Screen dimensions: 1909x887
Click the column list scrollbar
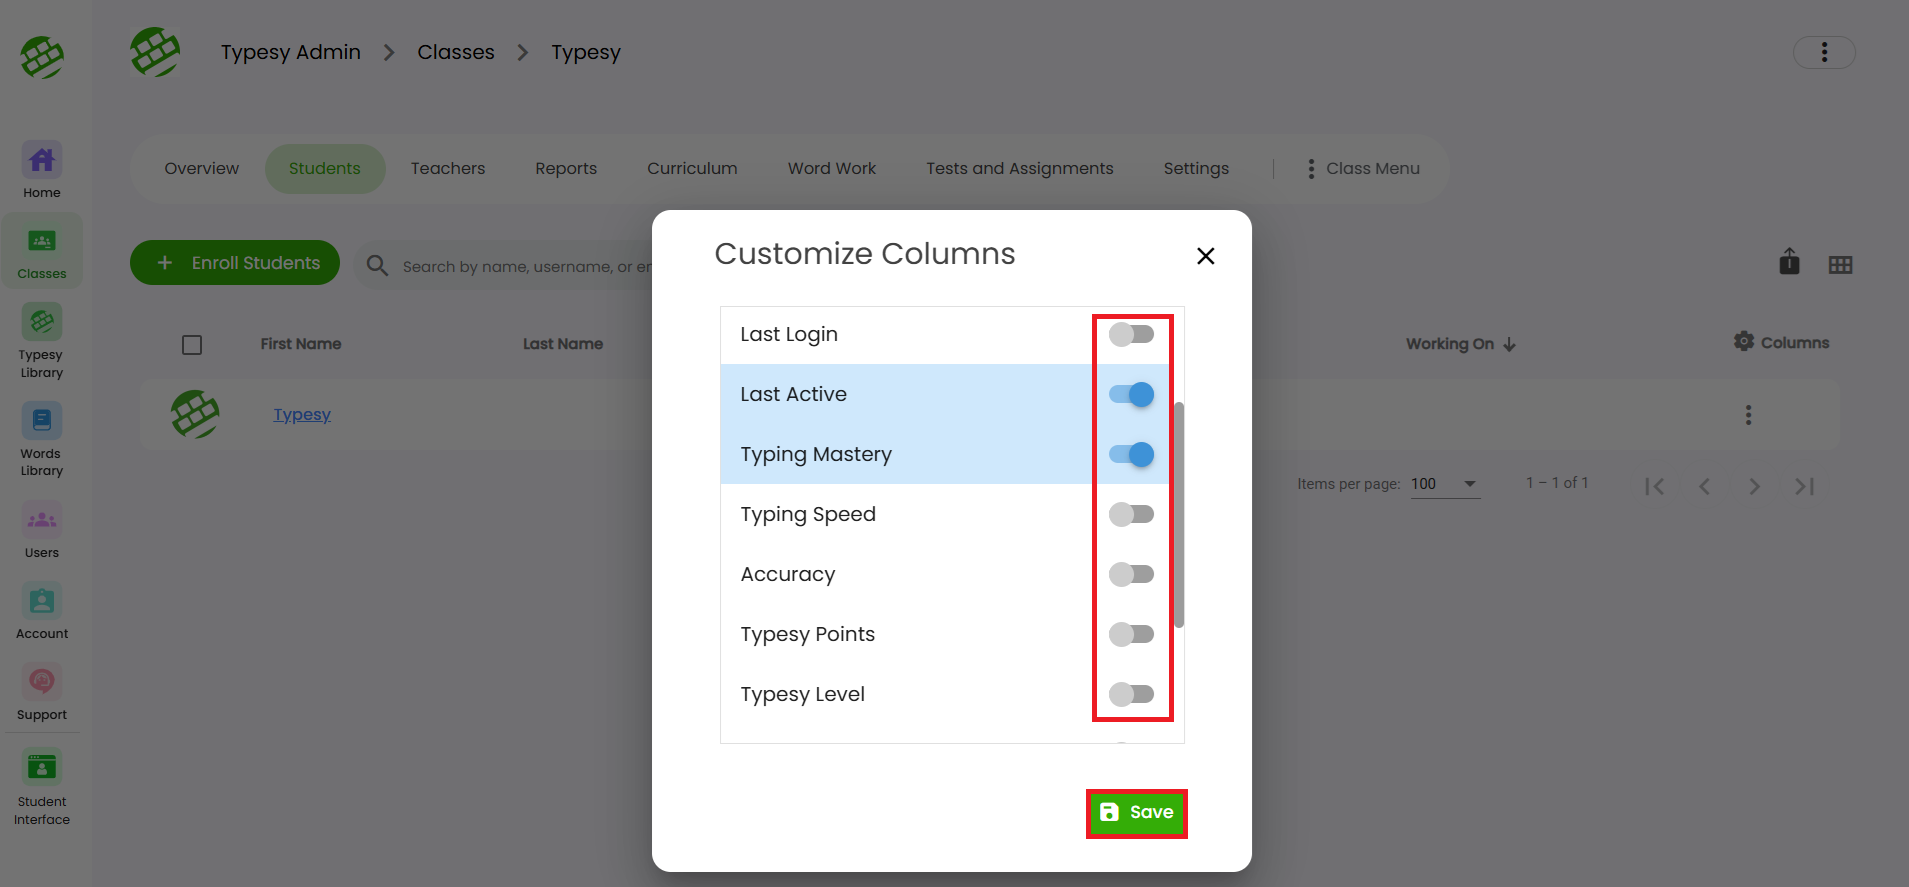pyautogui.click(x=1179, y=514)
